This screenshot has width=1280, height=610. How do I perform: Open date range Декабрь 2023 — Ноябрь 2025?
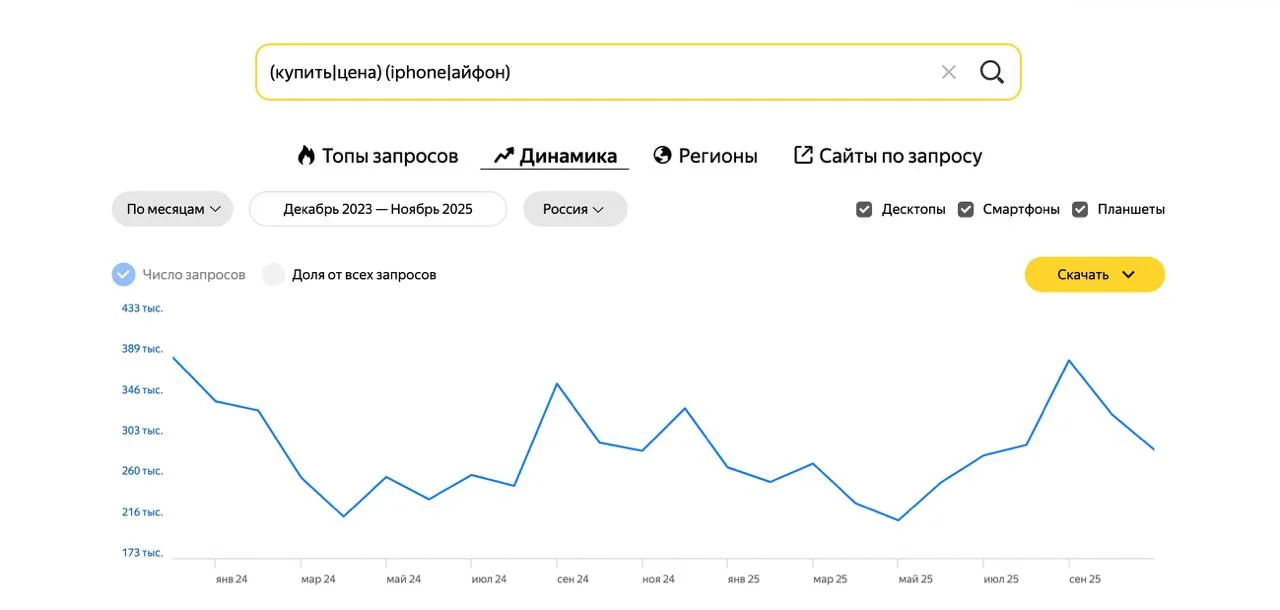377,209
